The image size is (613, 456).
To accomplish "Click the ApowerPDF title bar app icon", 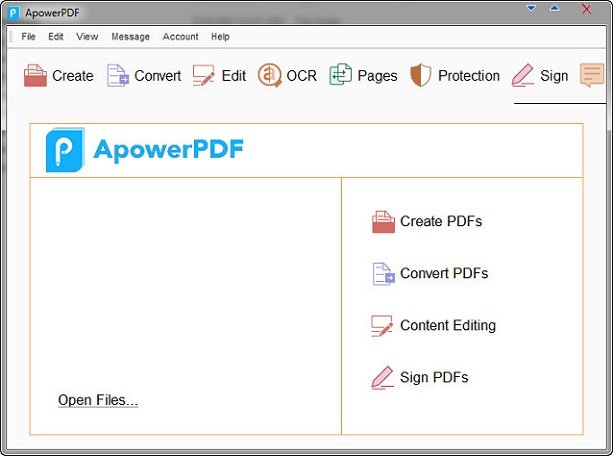I will tap(14, 13).
